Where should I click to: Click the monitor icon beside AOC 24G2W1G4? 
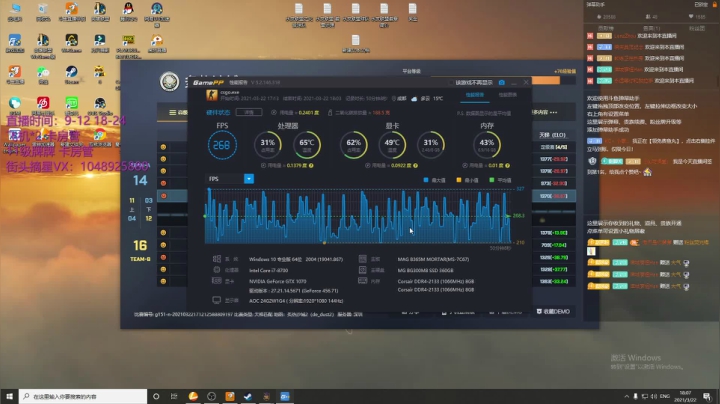pos(217,300)
